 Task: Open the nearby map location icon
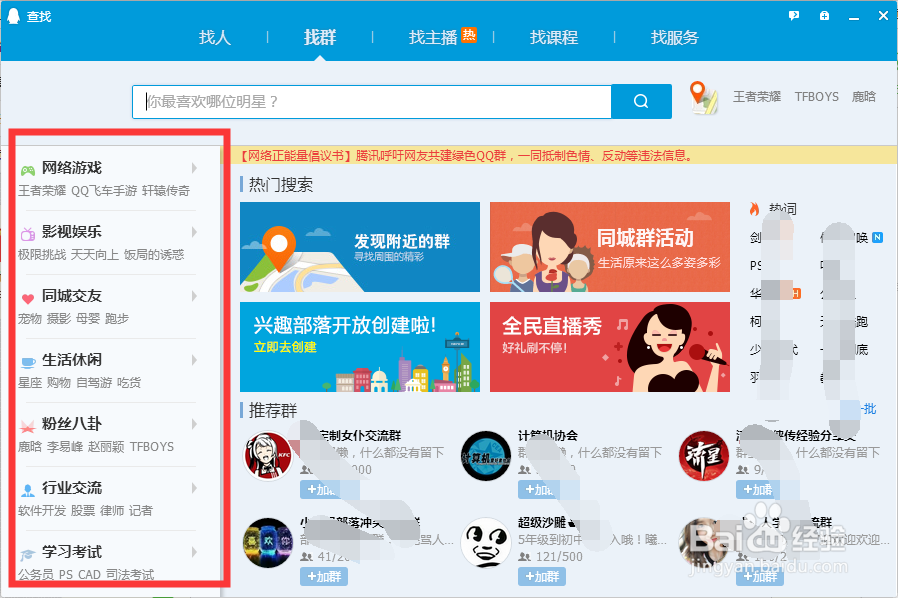(703, 97)
